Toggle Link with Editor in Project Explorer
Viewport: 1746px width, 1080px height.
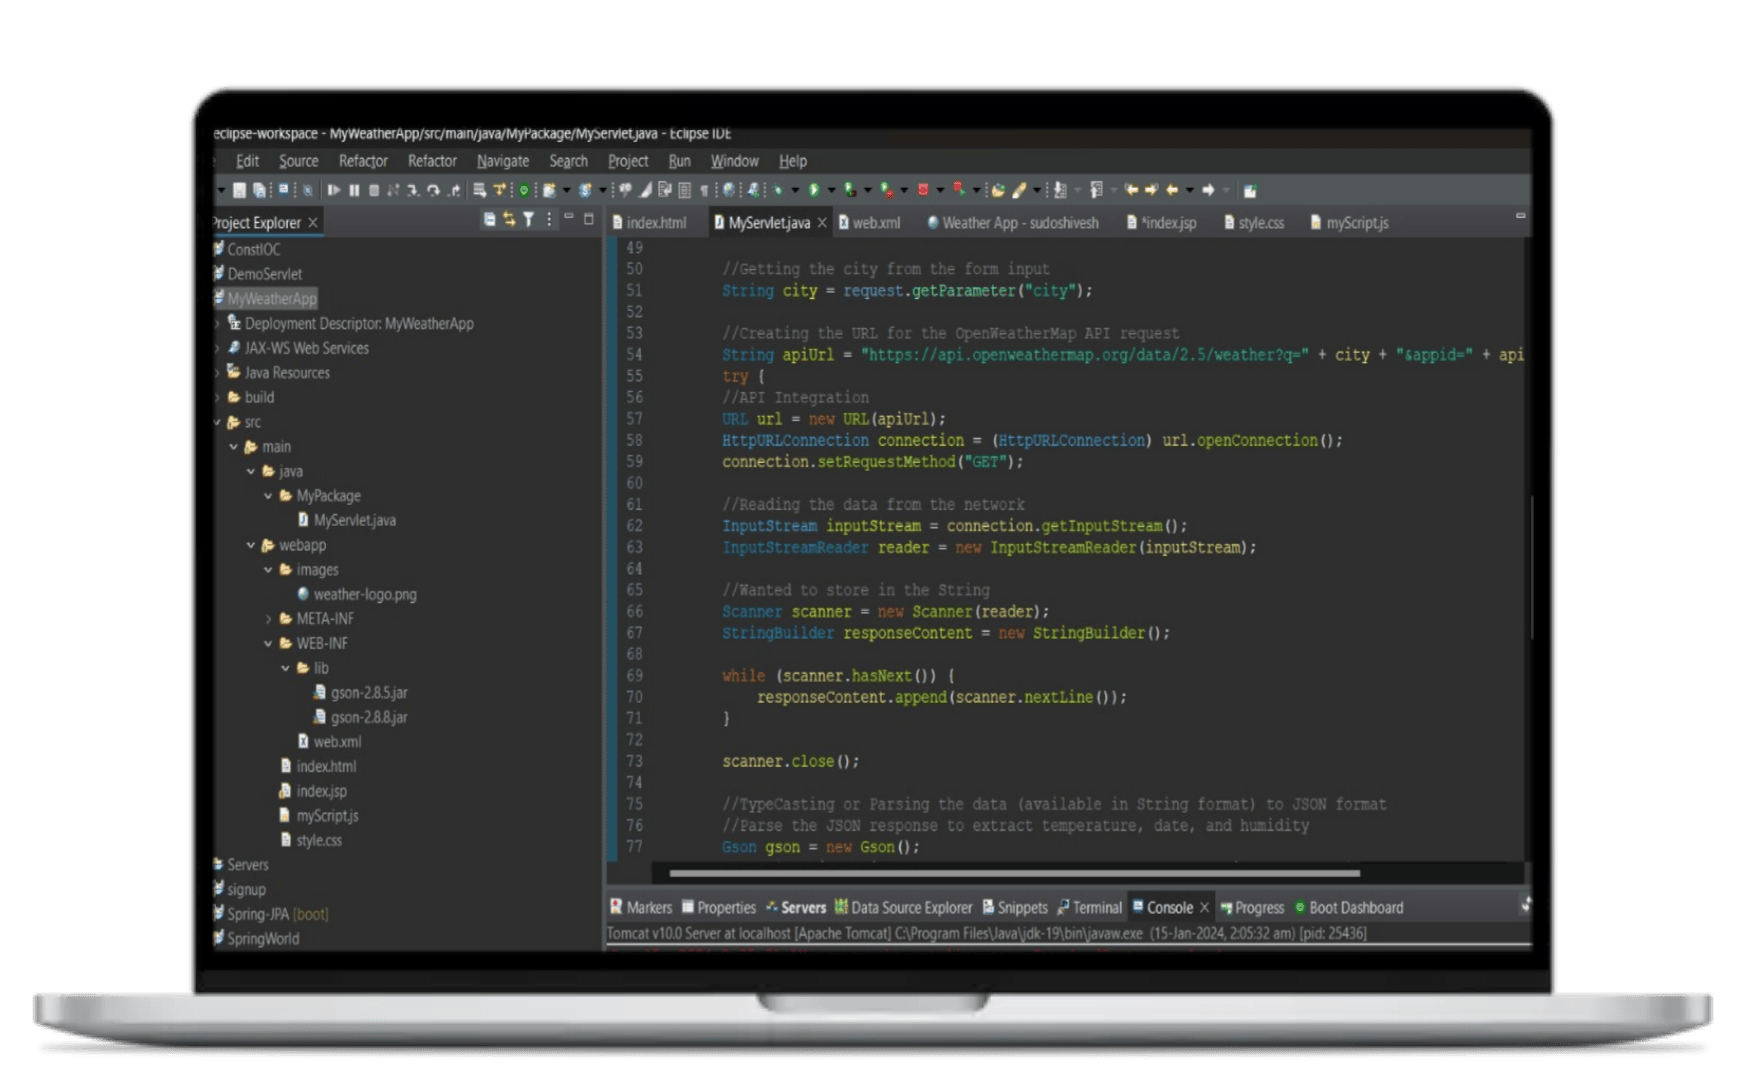click(x=509, y=220)
